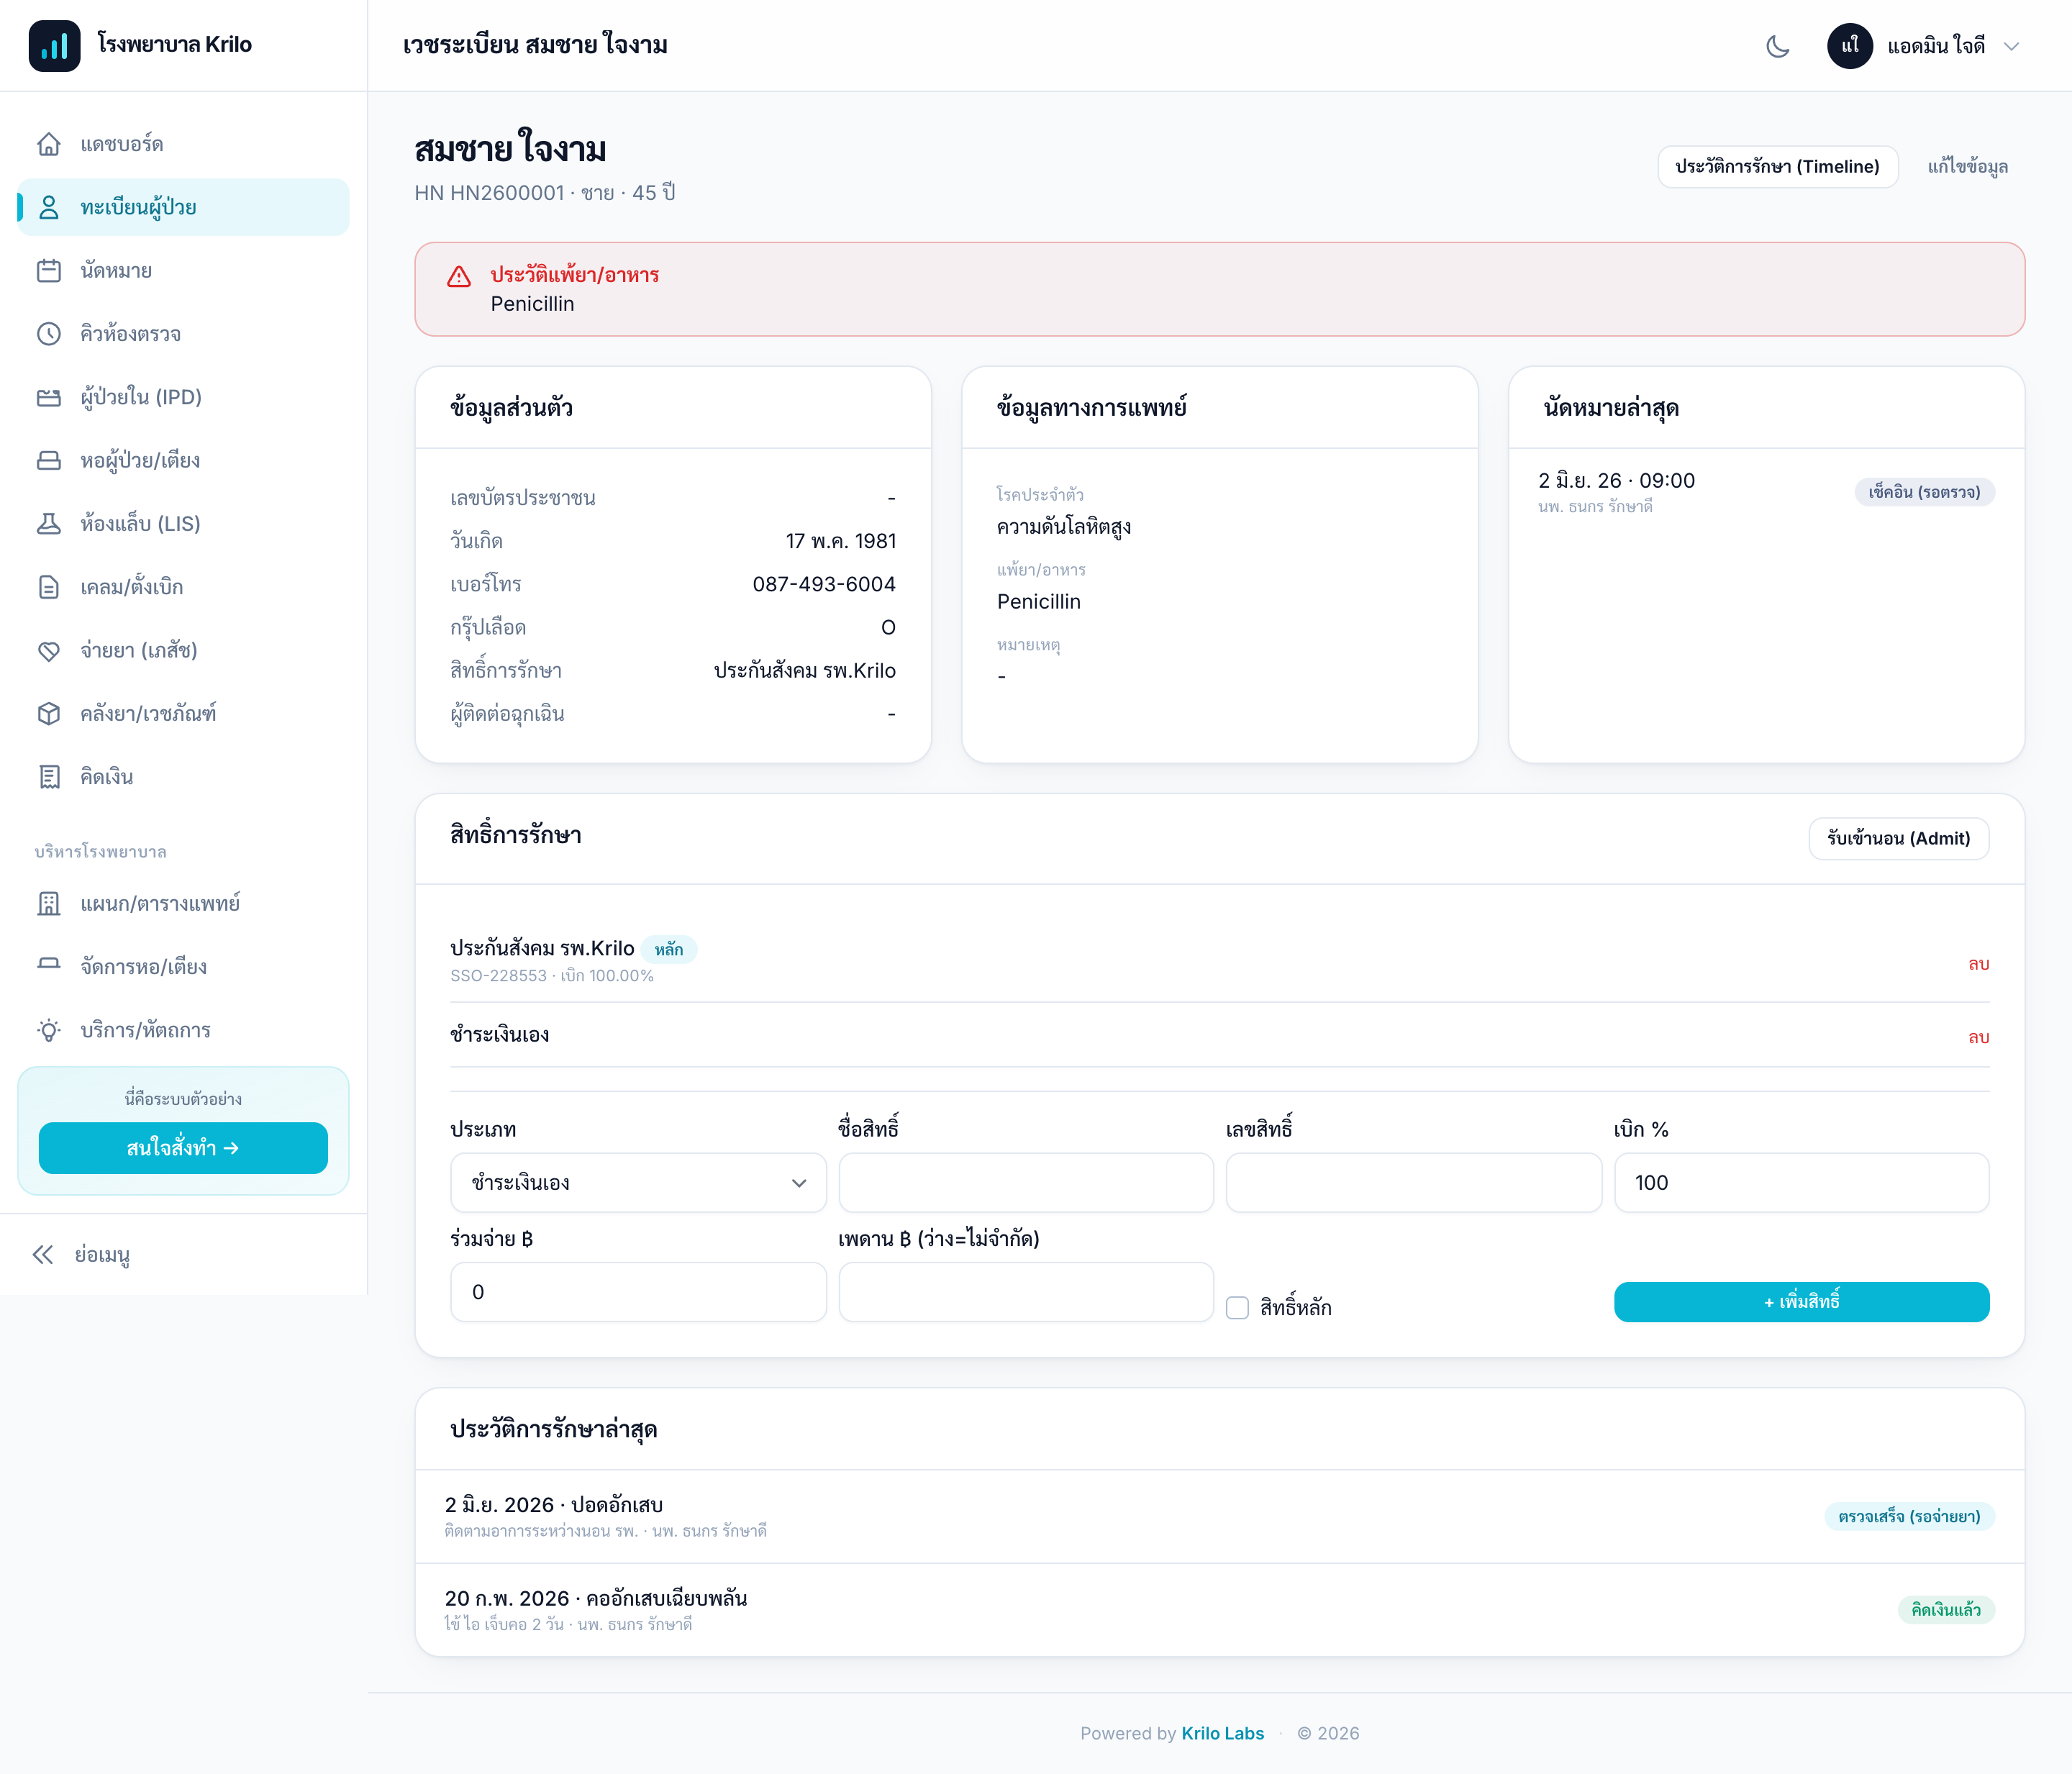Screen dimensions: 2072x1774
Task: Tick the สิทธิ์หลัก checkbox
Action: pos(1237,1308)
